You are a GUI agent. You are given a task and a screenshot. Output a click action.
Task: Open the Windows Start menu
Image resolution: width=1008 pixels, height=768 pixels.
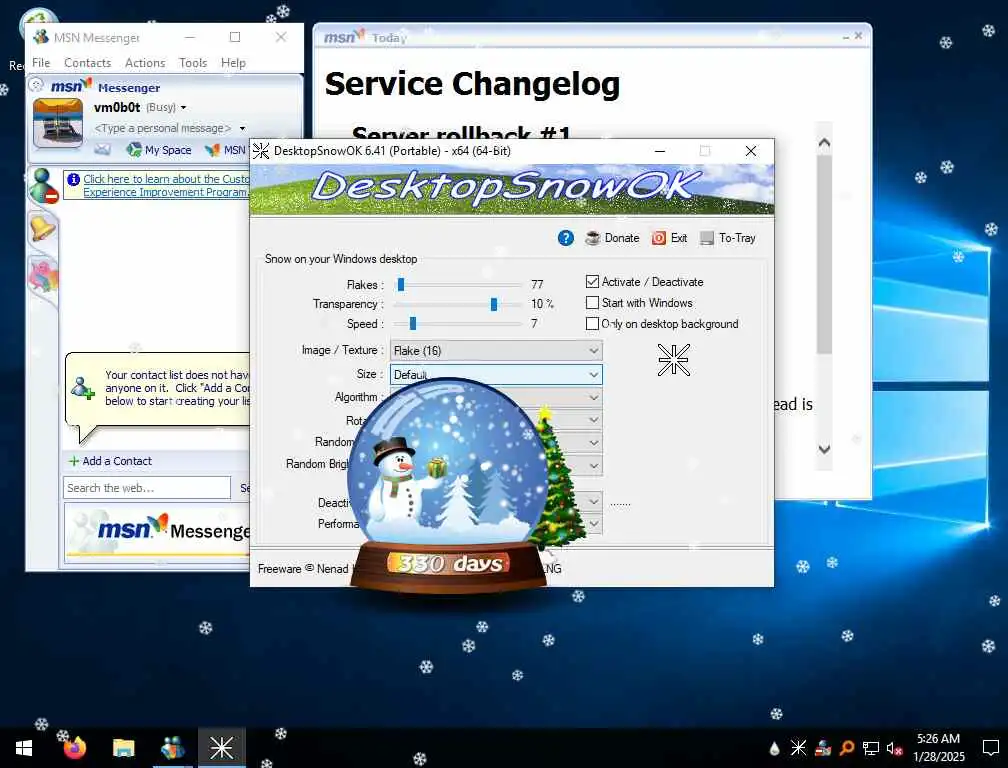pyautogui.click(x=24, y=748)
